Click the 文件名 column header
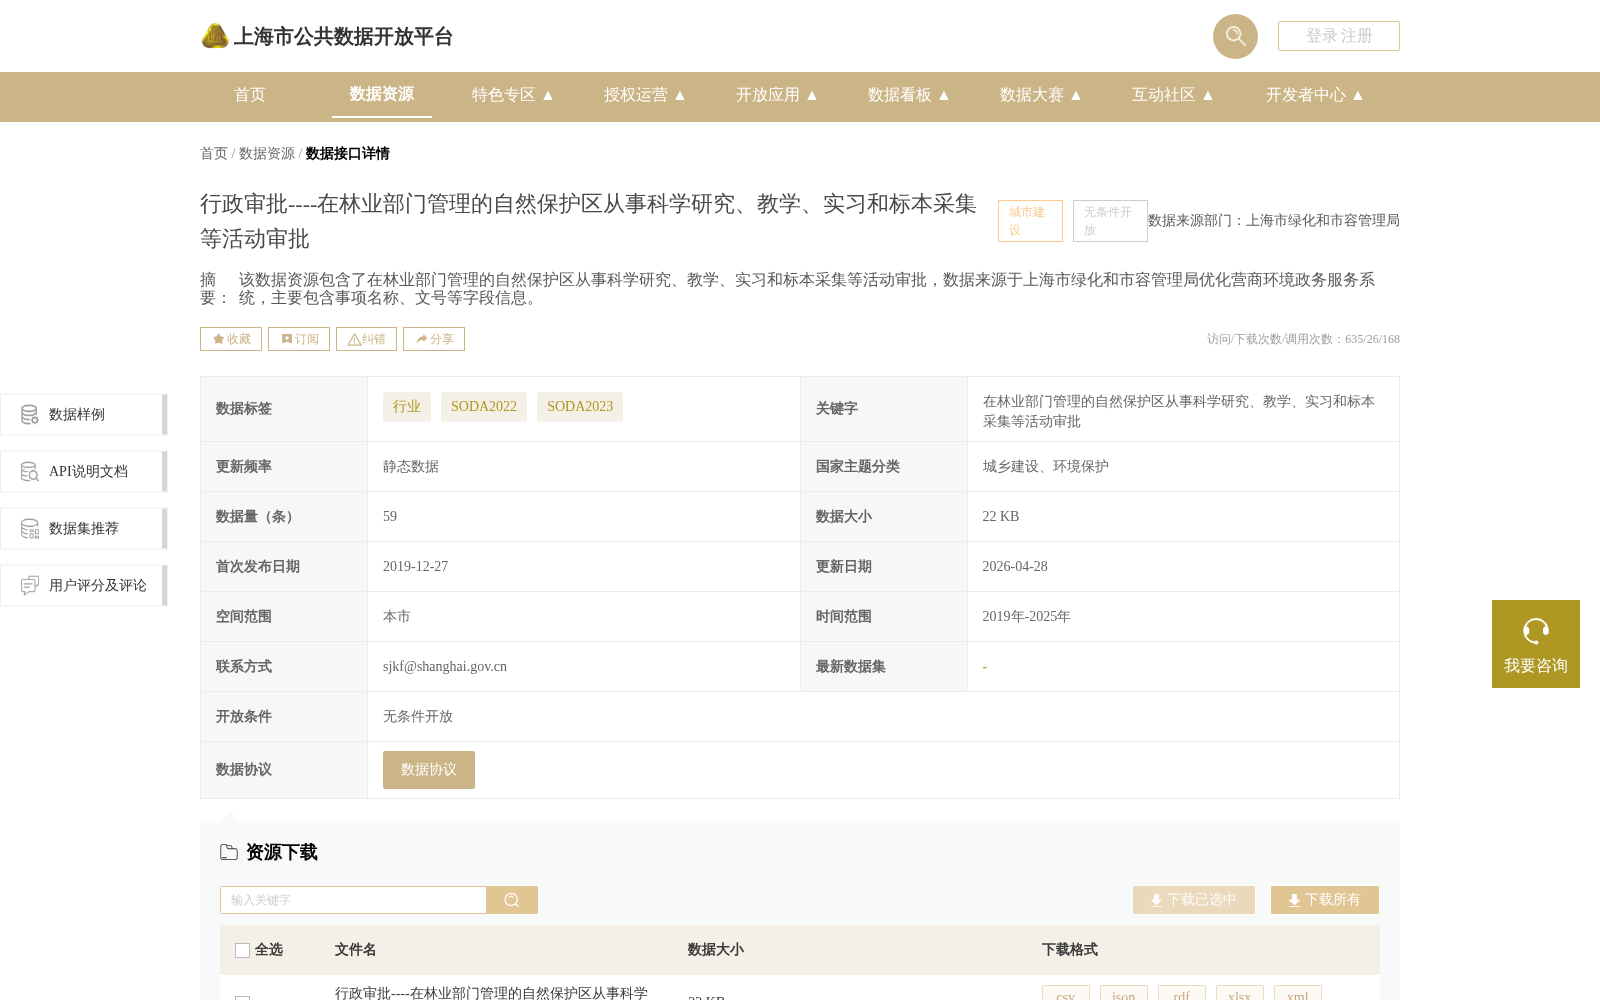1600x1000 pixels. (355, 950)
